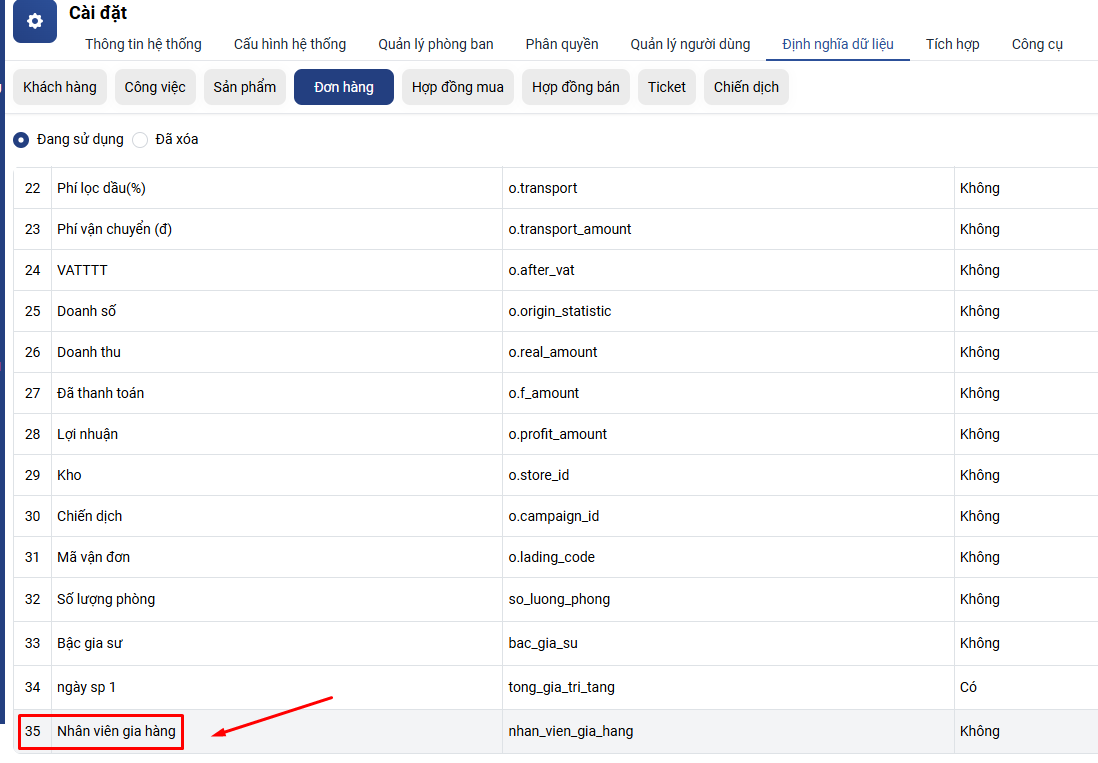Image resolution: width=1098 pixels, height=763 pixels.
Task: Select the Tích hợp tab
Action: point(952,44)
